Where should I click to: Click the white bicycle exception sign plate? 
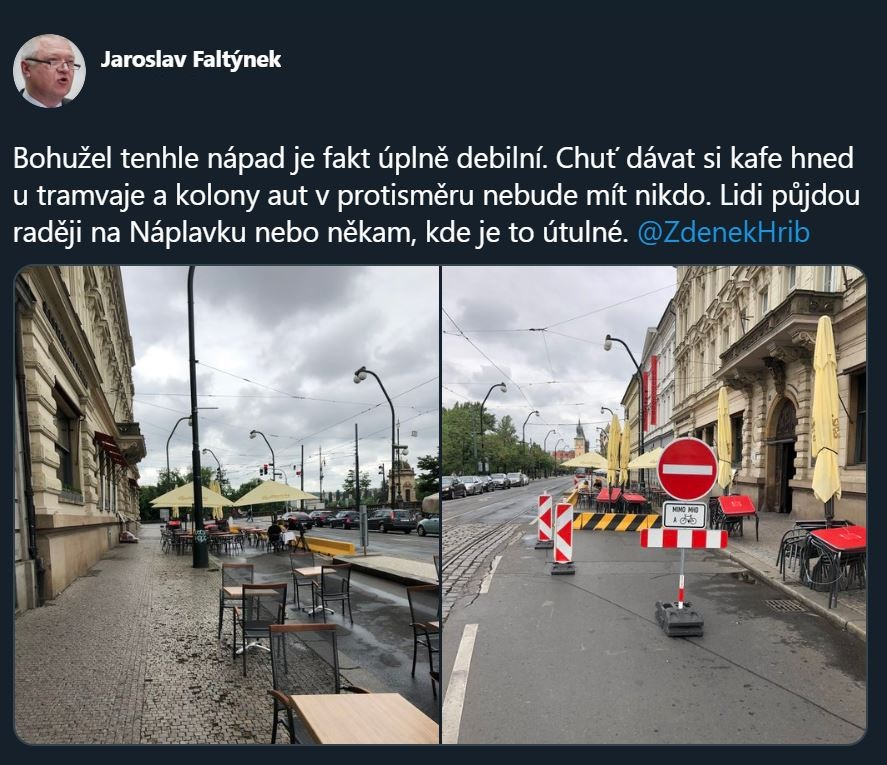click(684, 515)
